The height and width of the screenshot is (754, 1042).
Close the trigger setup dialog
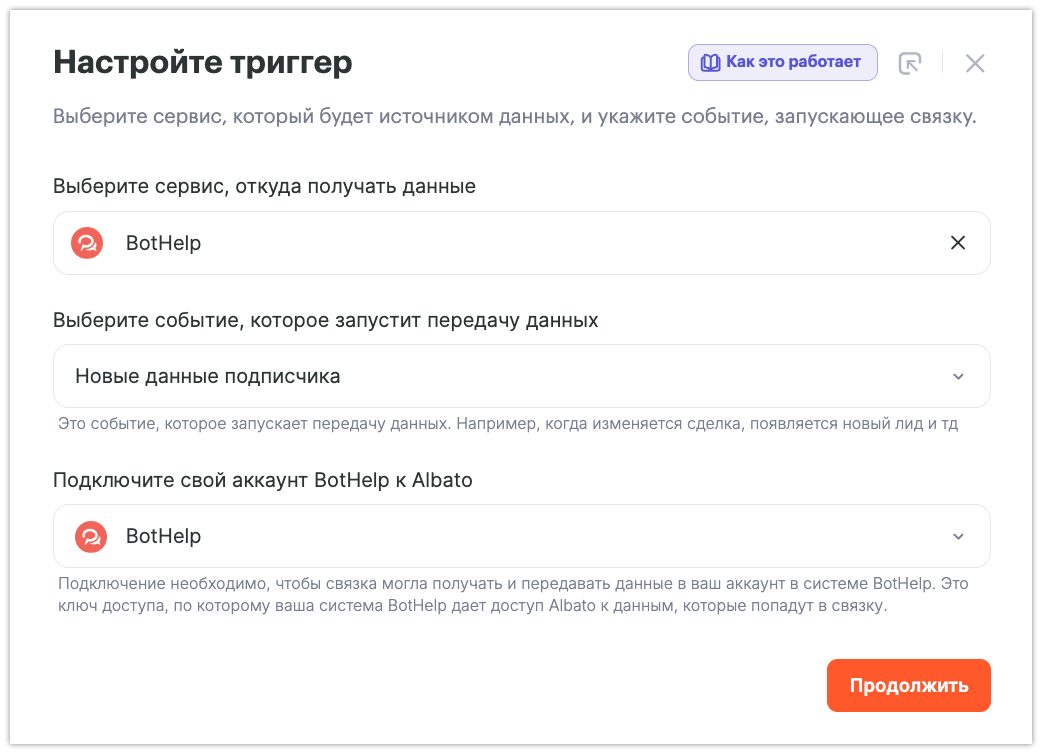point(975,63)
